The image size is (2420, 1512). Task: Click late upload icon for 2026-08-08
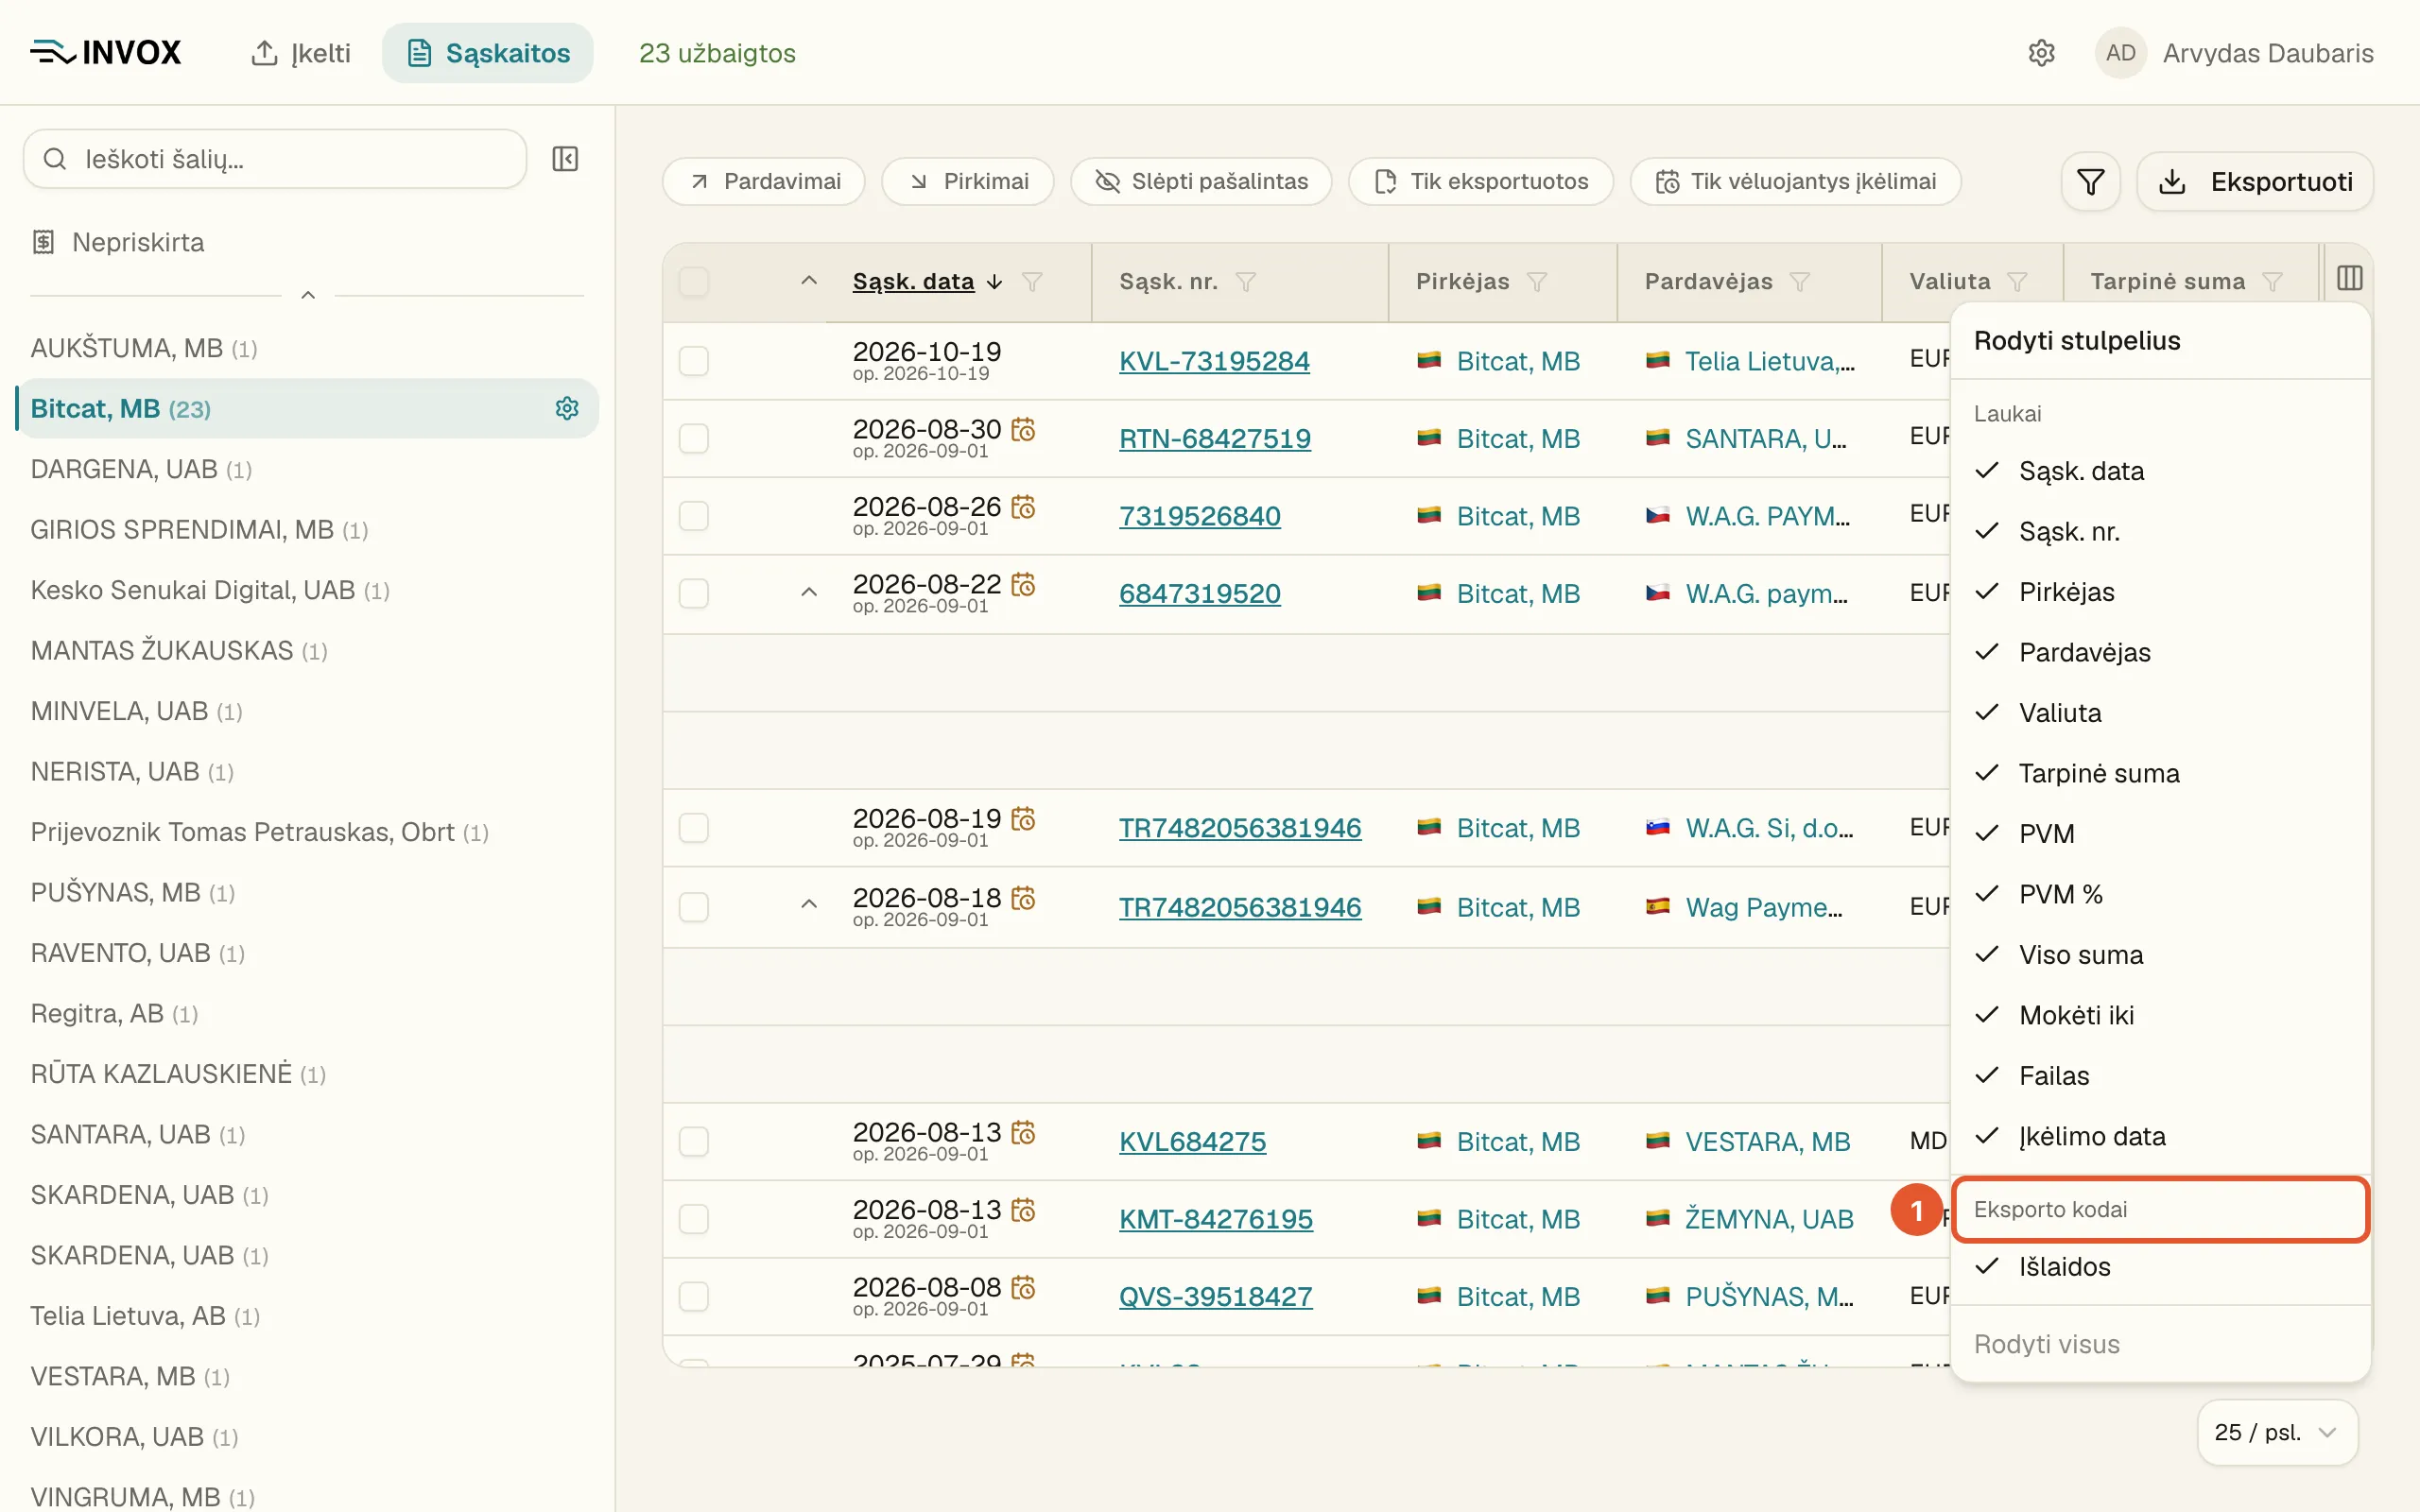[x=1023, y=1287]
